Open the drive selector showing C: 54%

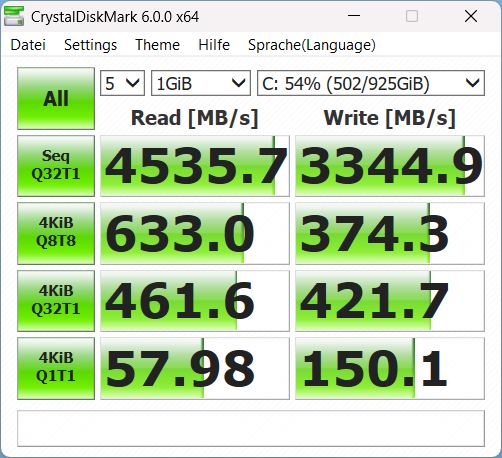(x=371, y=83)
